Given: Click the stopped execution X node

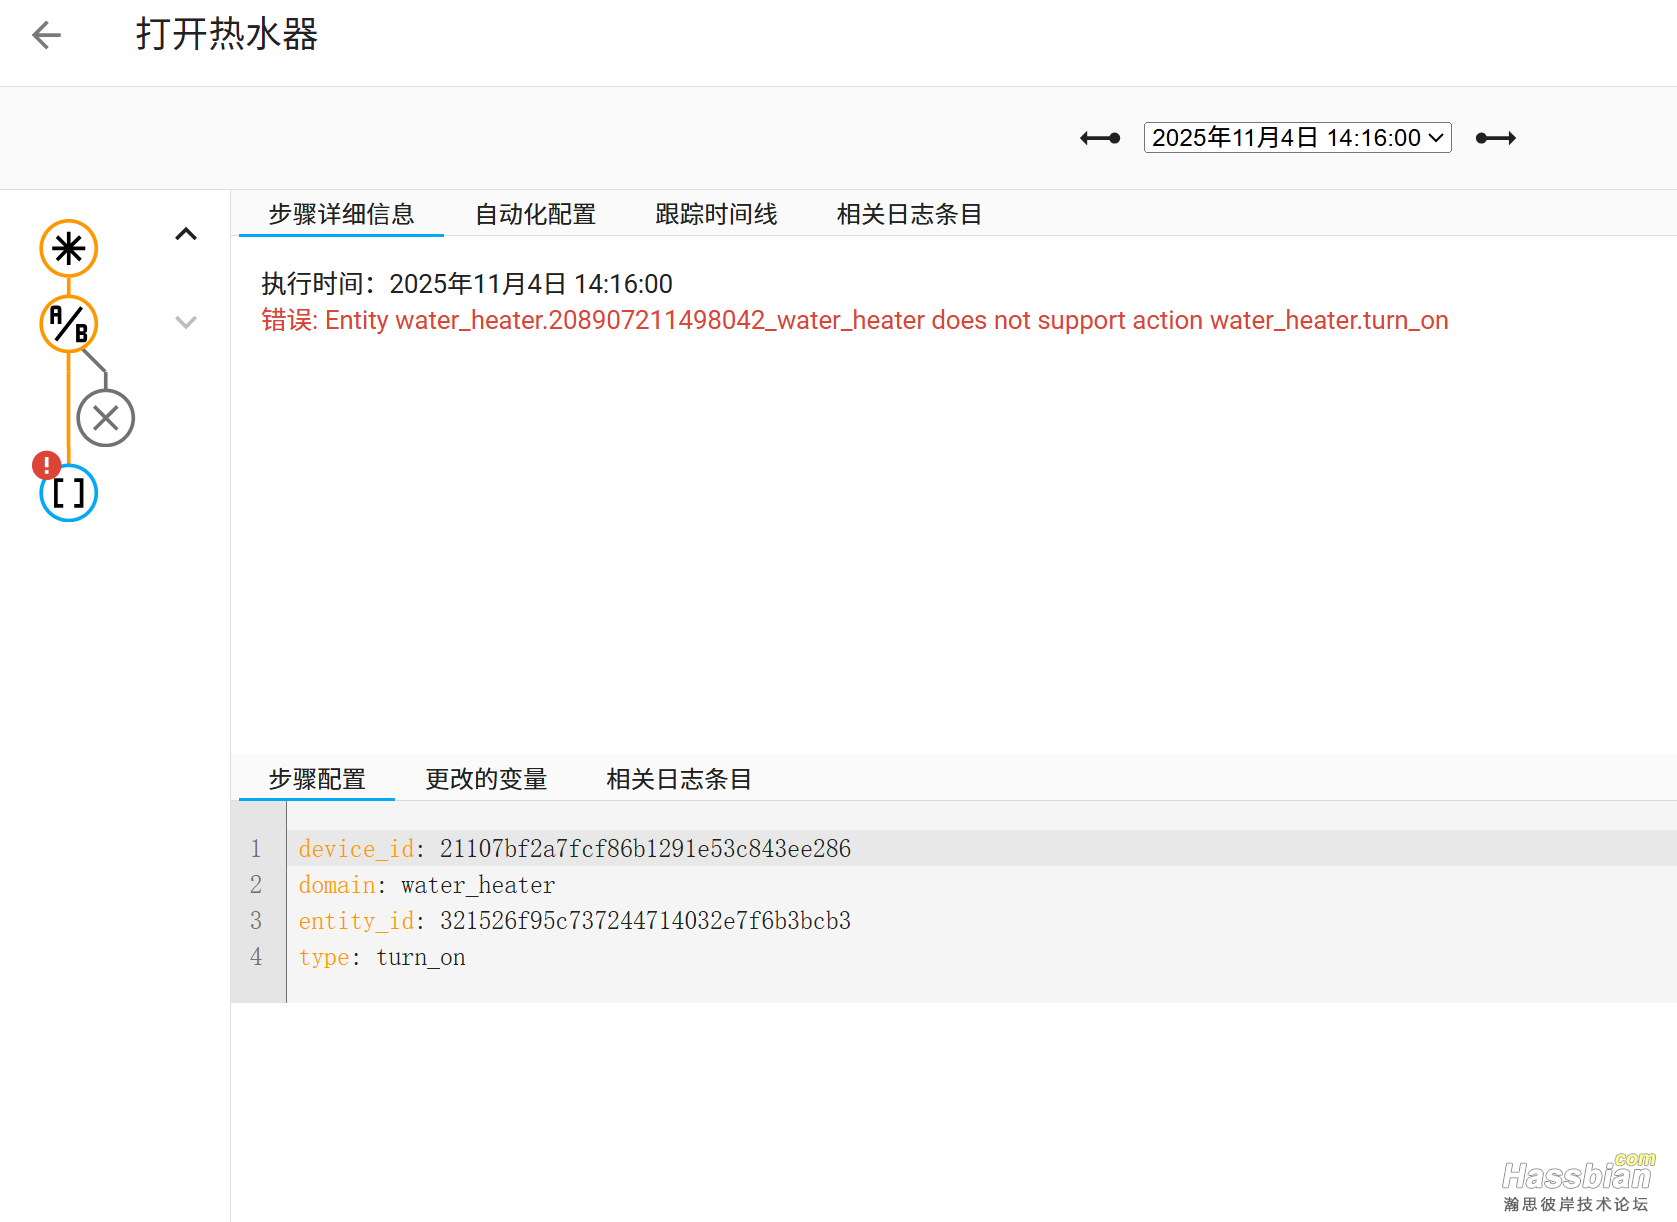Looking at the screenshot, I should tap(105, 418).
